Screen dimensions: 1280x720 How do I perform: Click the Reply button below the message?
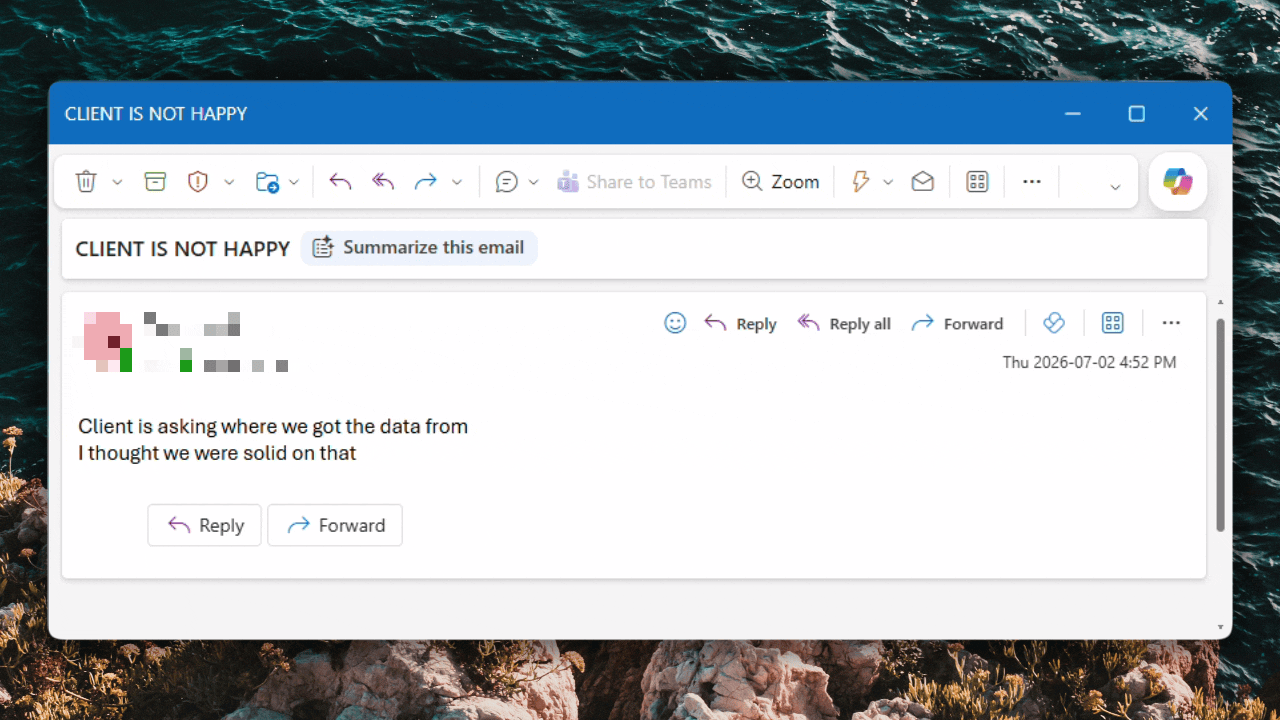point(205,525)
